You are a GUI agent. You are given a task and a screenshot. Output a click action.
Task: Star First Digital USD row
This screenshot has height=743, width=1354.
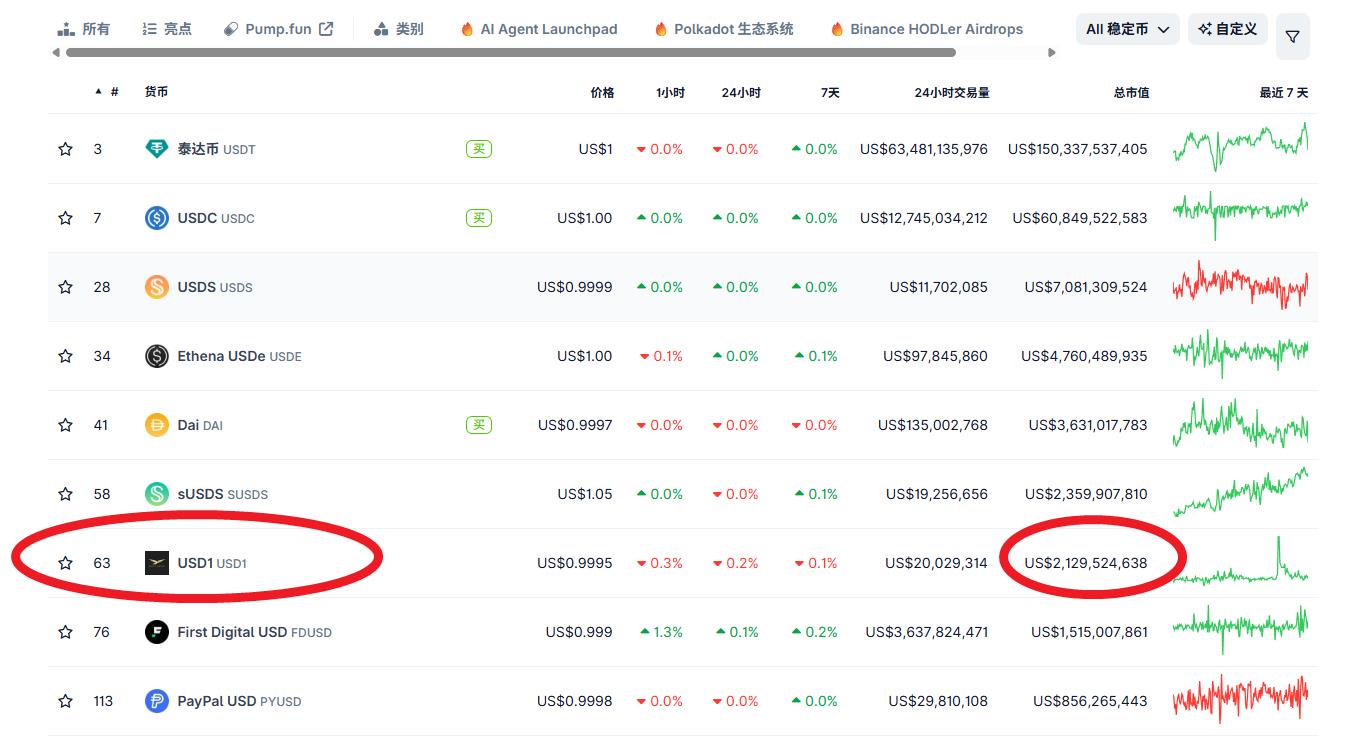[65, 632]
